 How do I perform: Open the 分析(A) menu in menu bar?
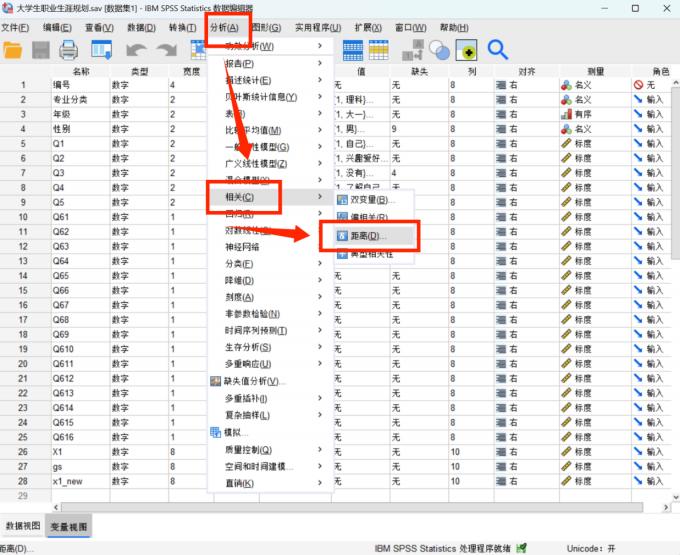tap(226, 27)
